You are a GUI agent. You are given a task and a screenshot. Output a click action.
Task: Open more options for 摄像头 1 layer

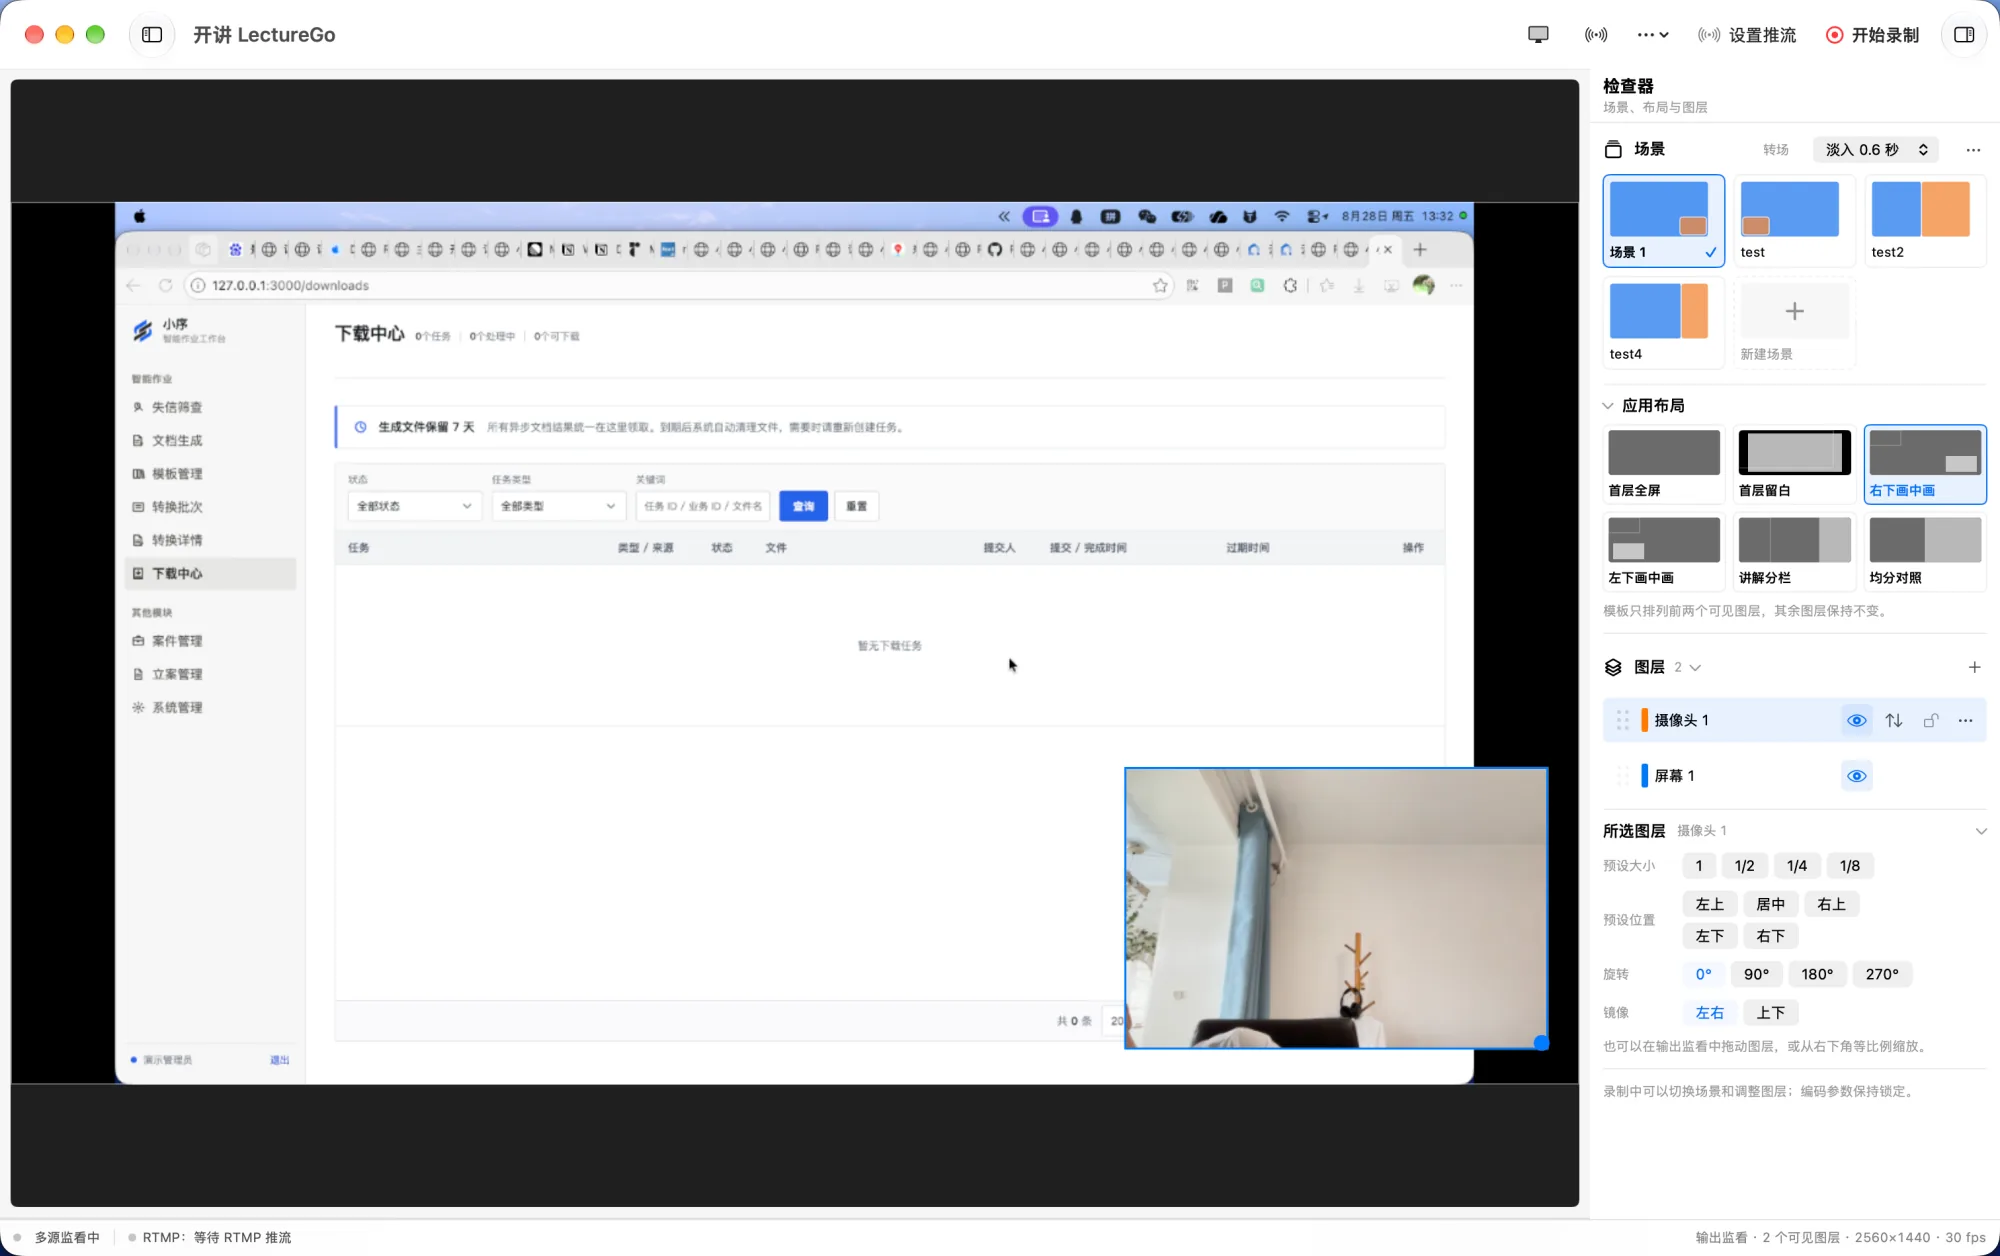point(1966,720)
